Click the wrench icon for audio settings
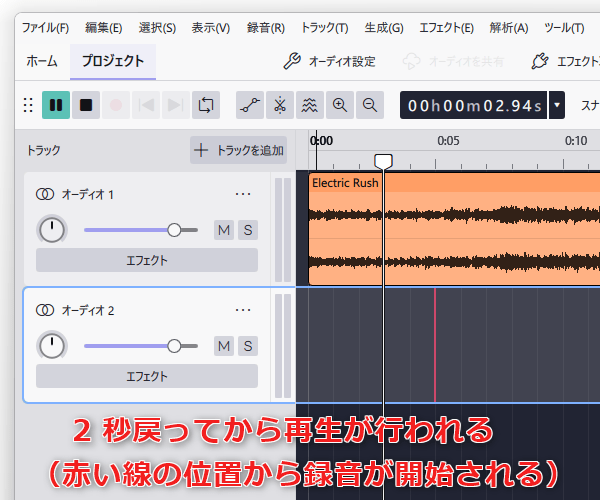 pyautogui.click(x=292, y=61)
